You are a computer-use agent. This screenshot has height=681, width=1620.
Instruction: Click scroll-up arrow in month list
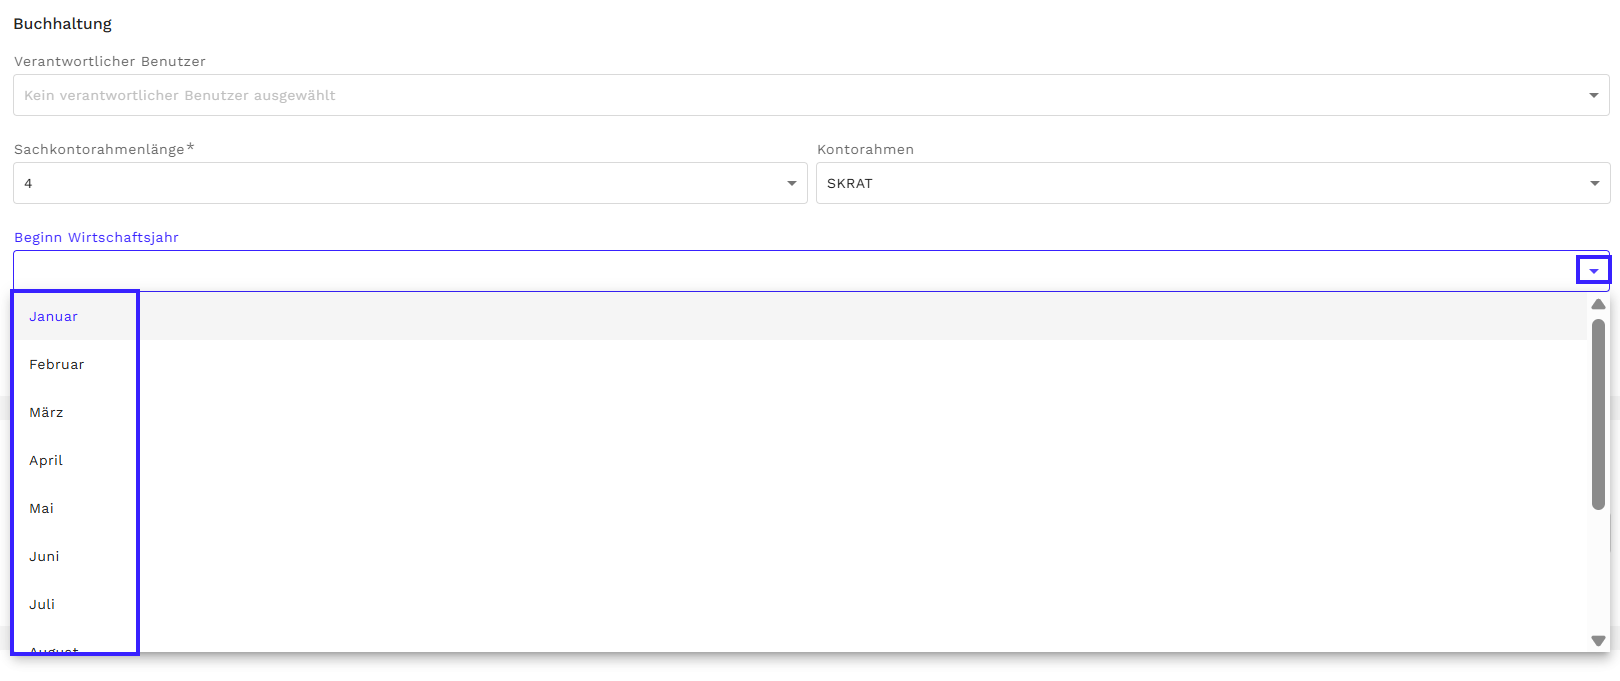coord(1598,304)
